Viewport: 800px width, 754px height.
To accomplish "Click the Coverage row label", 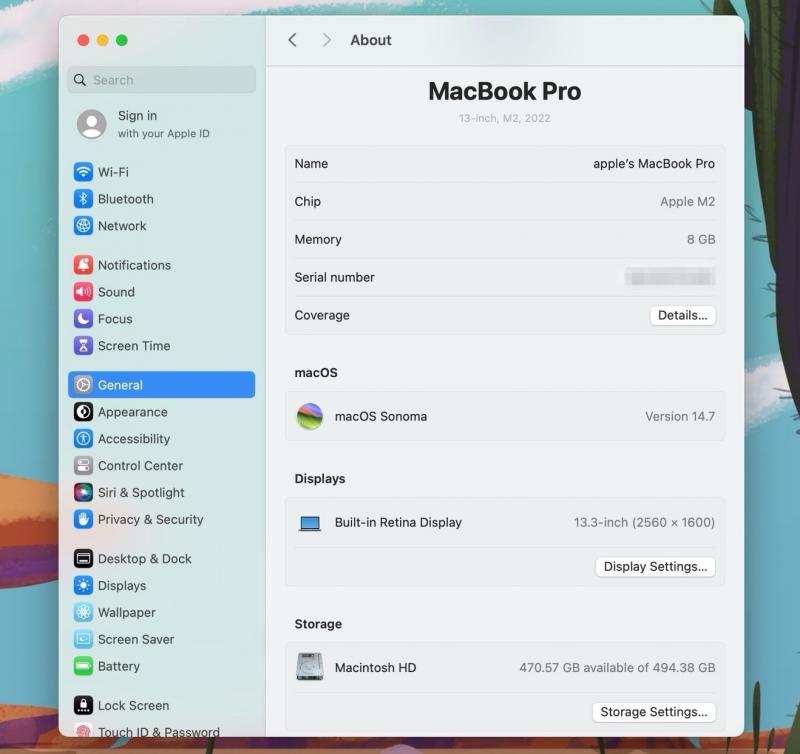I will click(x=322, y=315).
